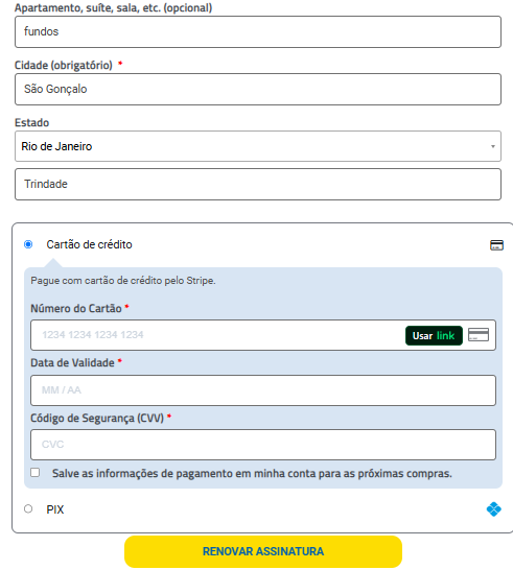Click the Pague com cartão Stripe text
The image size is (514, 570).
[123, 281]
